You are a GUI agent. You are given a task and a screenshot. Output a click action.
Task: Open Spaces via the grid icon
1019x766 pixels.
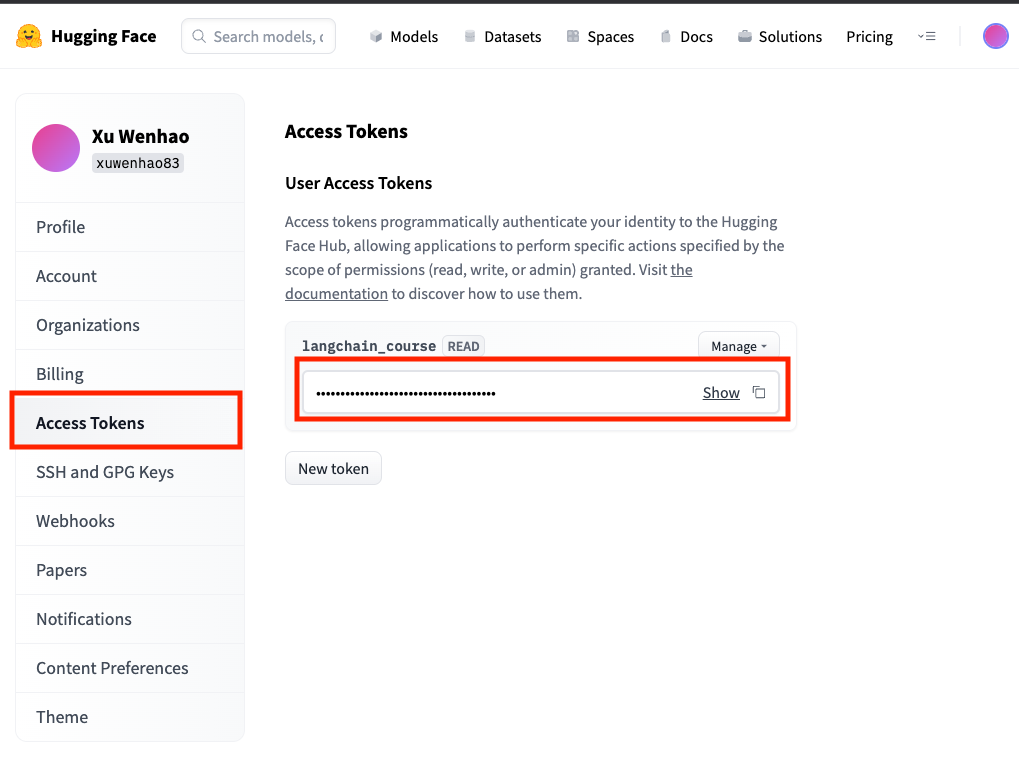[573, 37]
